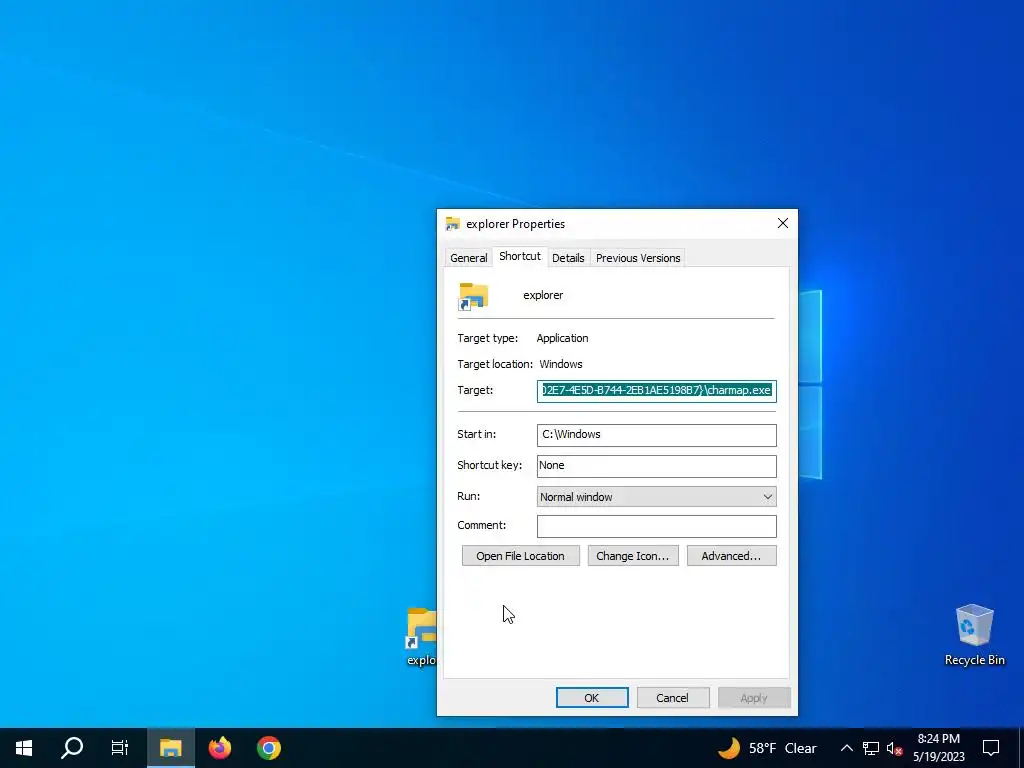Image resolution: width=1024 pixels, height=768 pixels.
Task: Open the notification center icon
Action: (x=991, y=748)
